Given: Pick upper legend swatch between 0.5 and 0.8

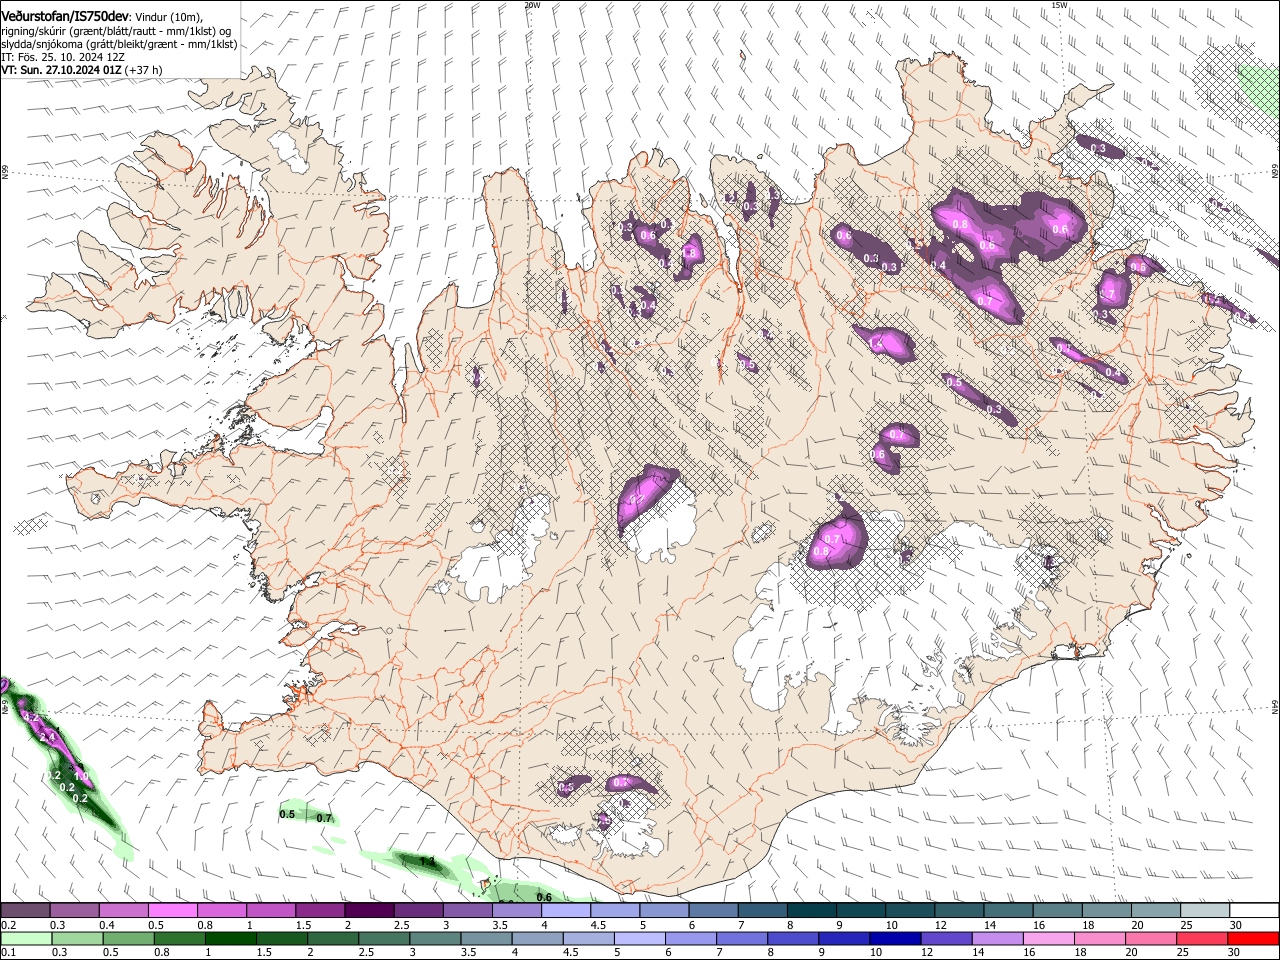Looking at the screenshot, I should [x=172, y=911].
